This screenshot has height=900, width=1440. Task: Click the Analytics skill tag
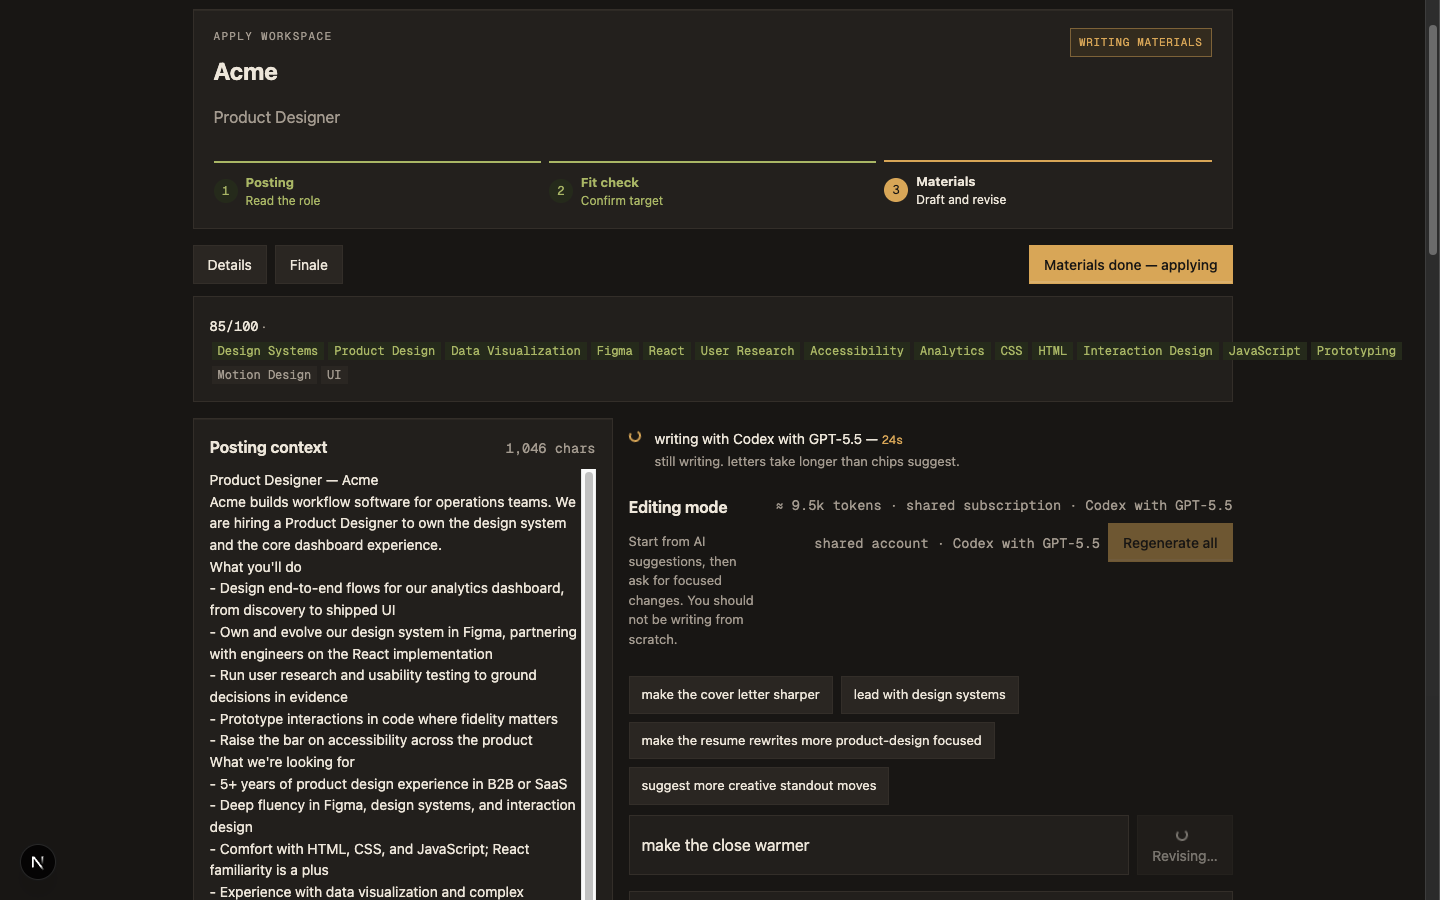pyautogui.click(x=952, y=351)
